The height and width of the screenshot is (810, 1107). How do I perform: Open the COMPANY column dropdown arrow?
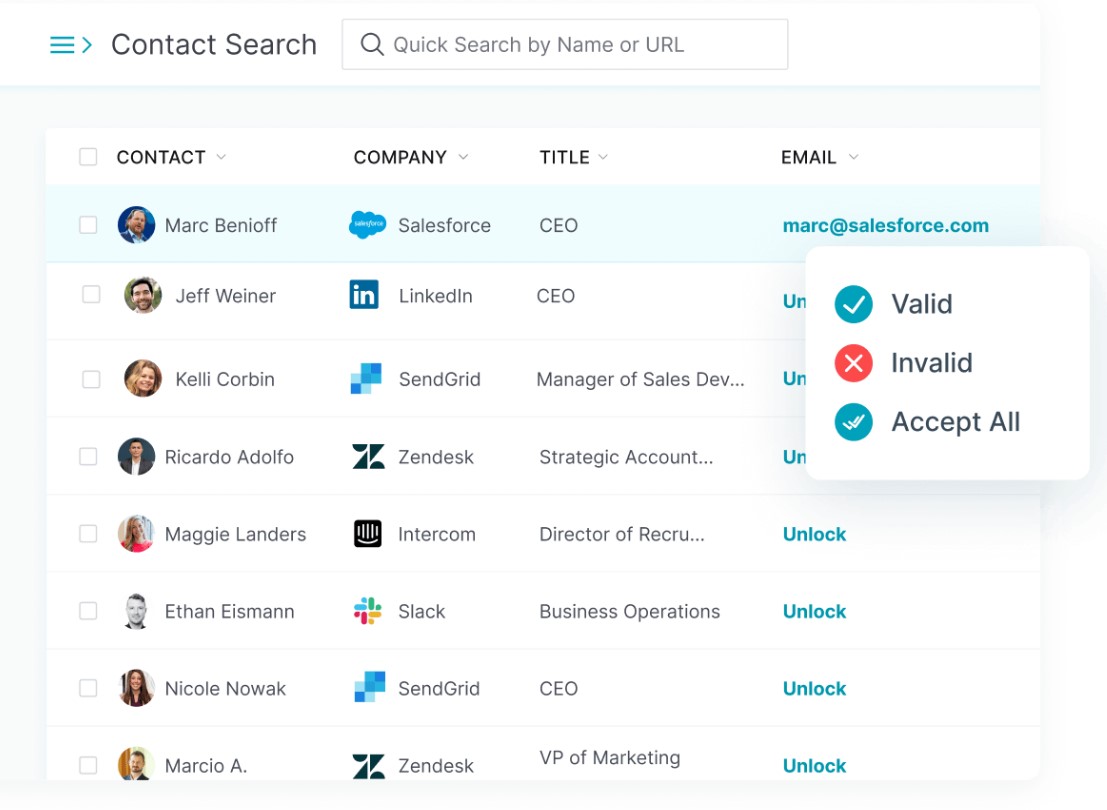(463, 157)
